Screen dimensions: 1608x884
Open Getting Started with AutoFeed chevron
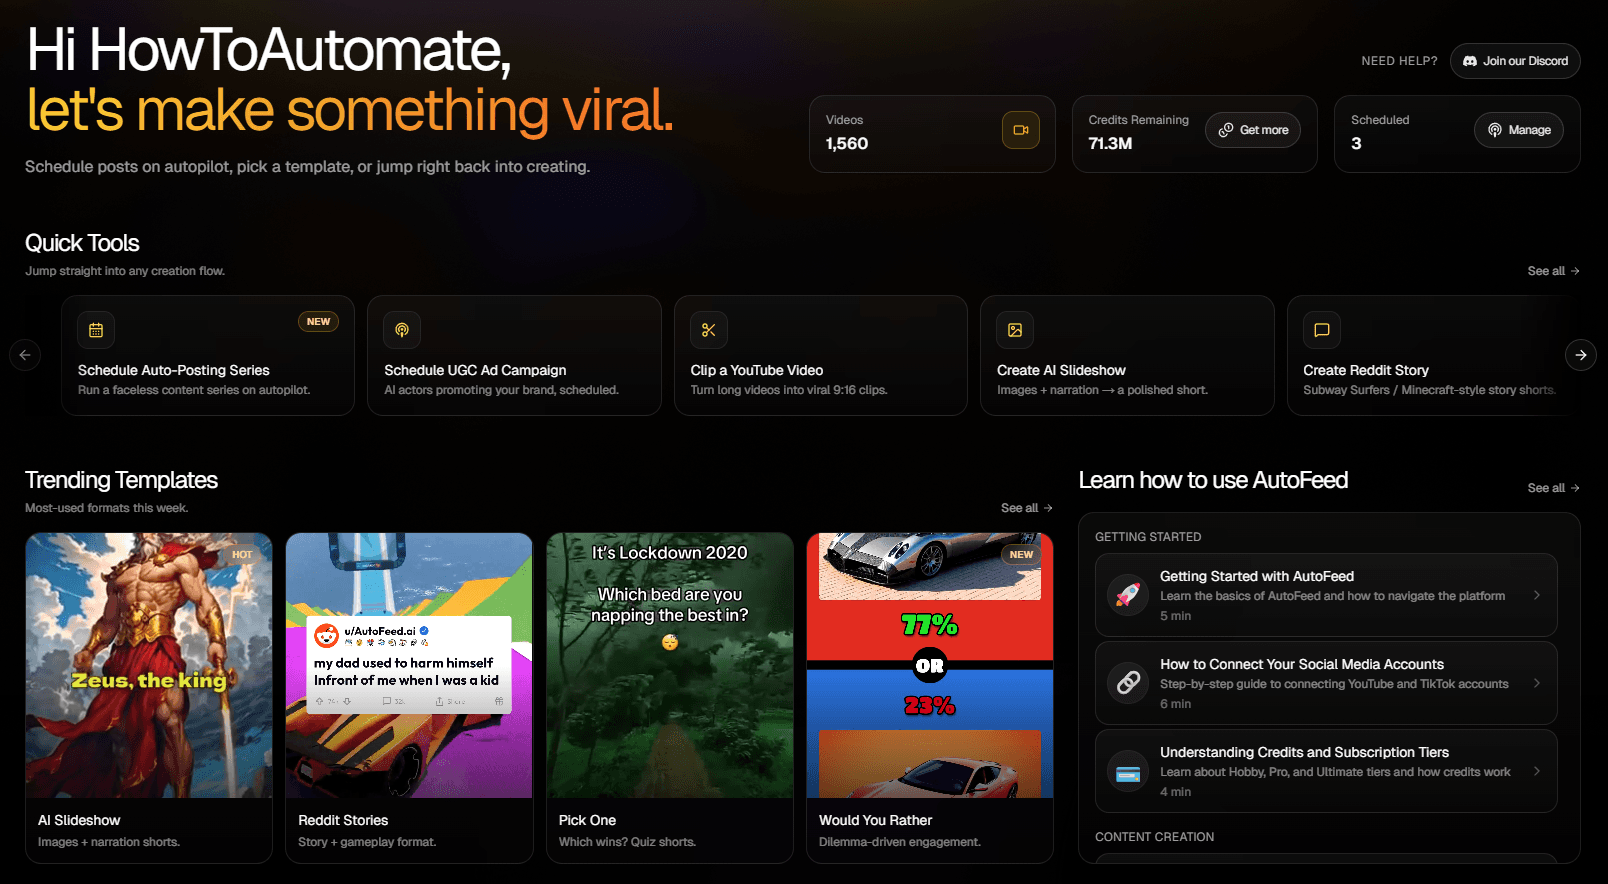coord(1537,595)
